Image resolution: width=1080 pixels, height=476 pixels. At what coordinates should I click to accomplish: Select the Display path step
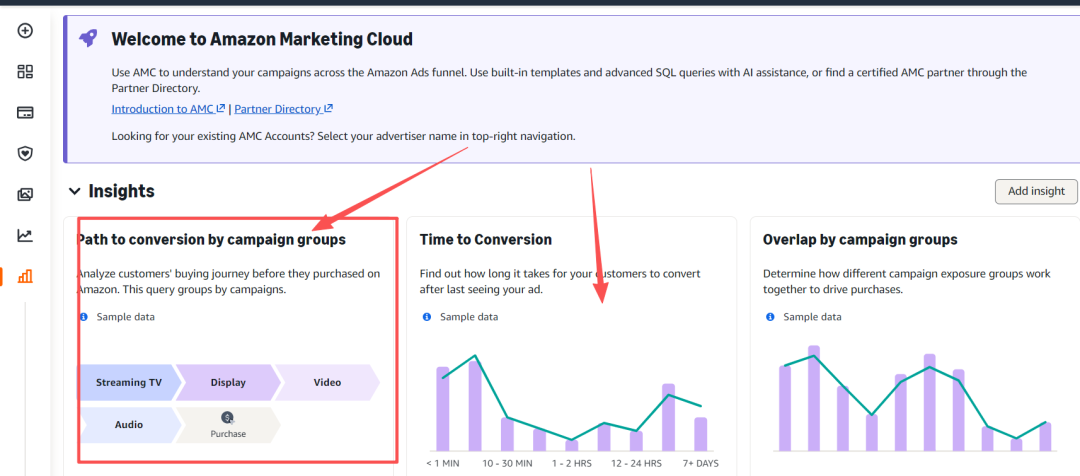228,383
